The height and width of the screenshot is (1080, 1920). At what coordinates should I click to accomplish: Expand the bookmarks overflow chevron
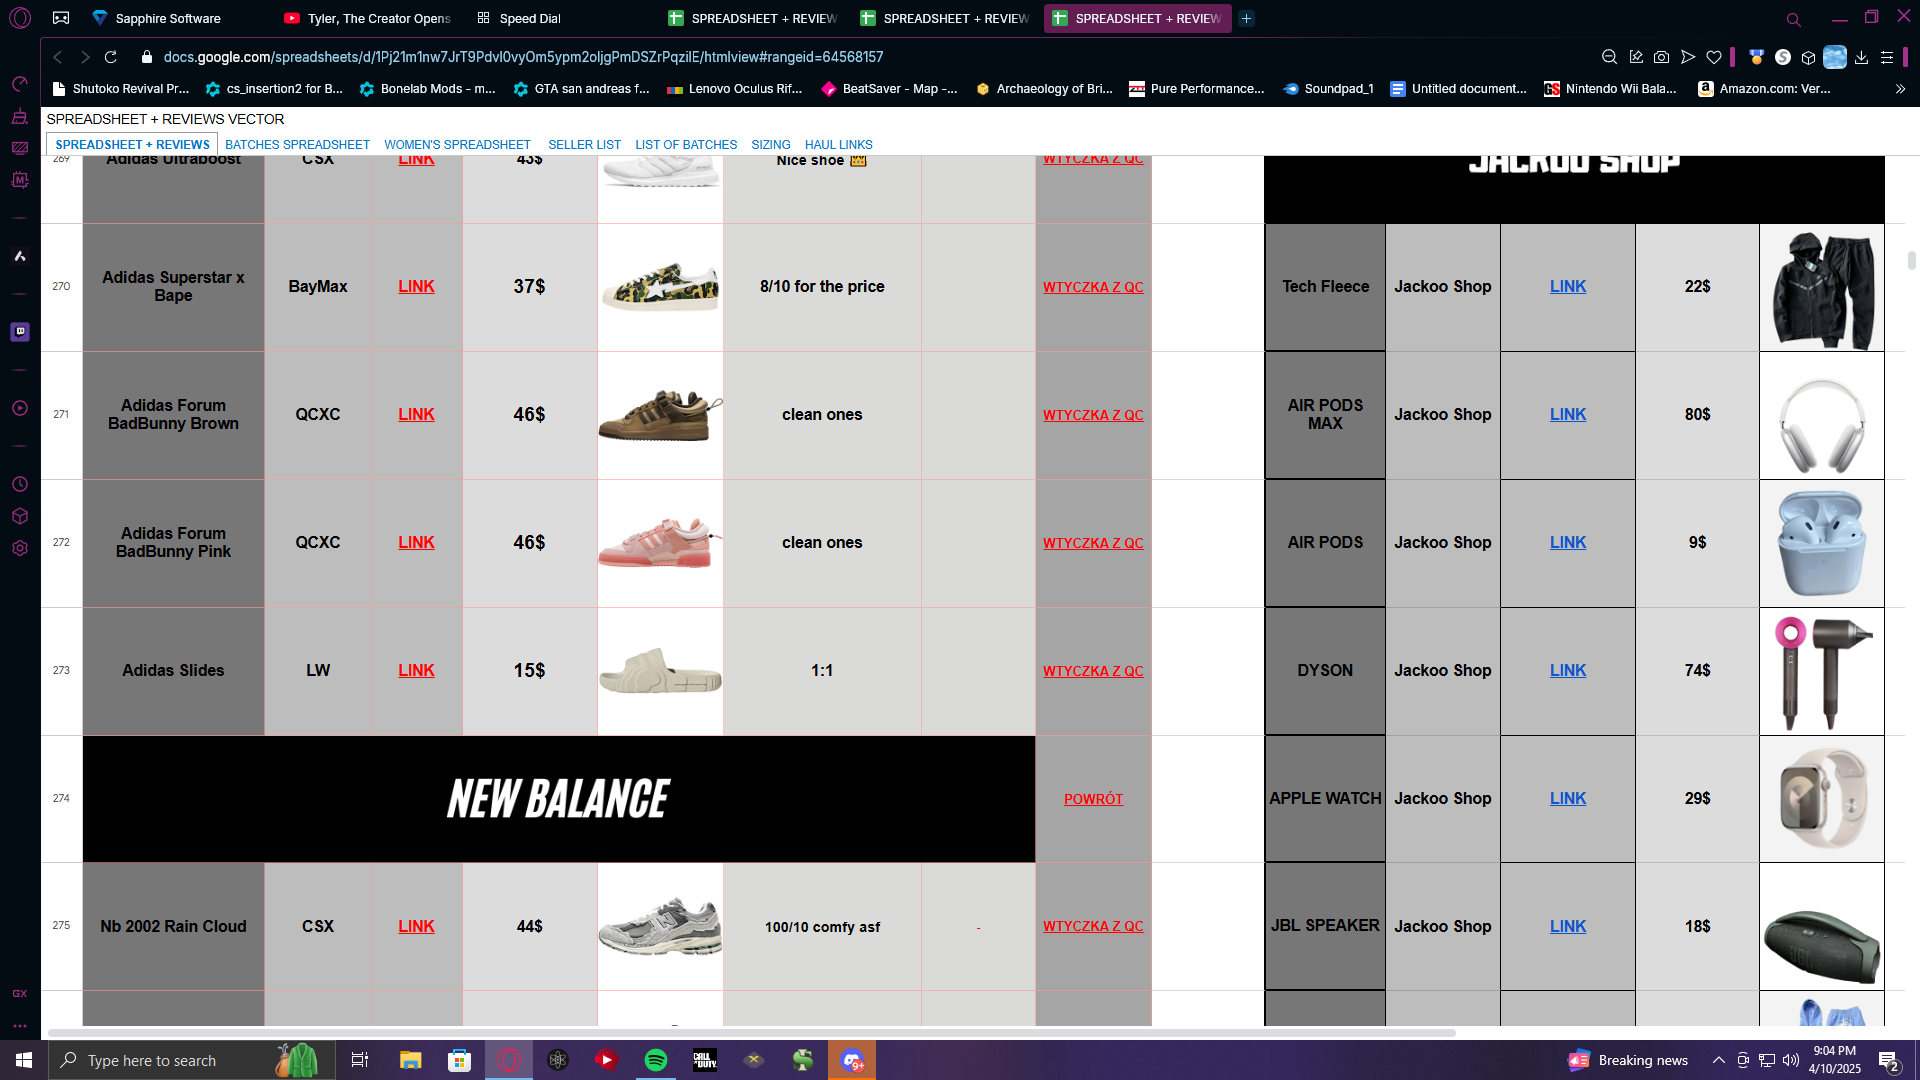[1900, 89]
